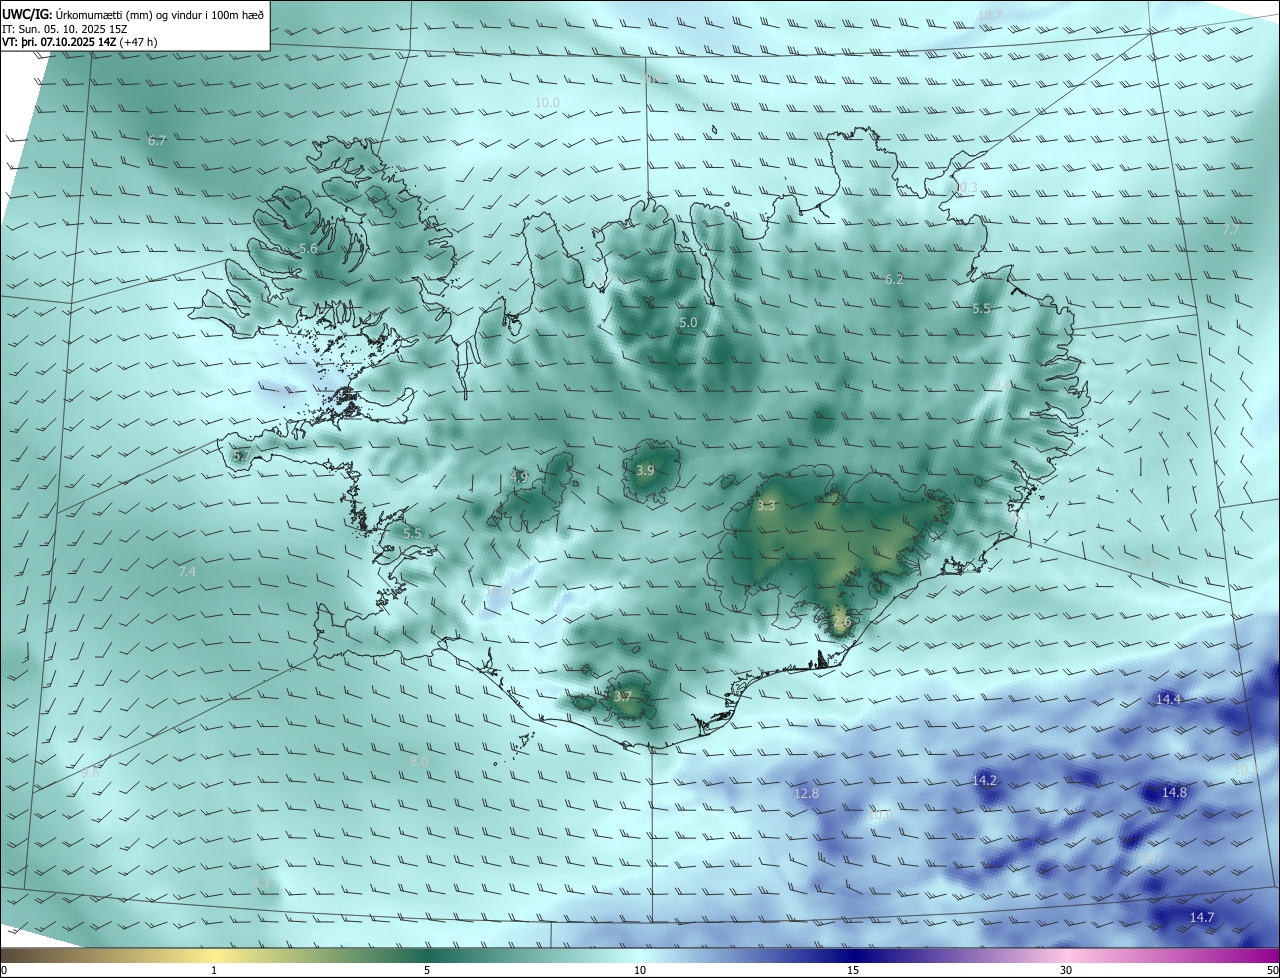Click the 10.0 value label on the map
The height and width of the screenshot is (978, 1280).
(x=547, y=102)
